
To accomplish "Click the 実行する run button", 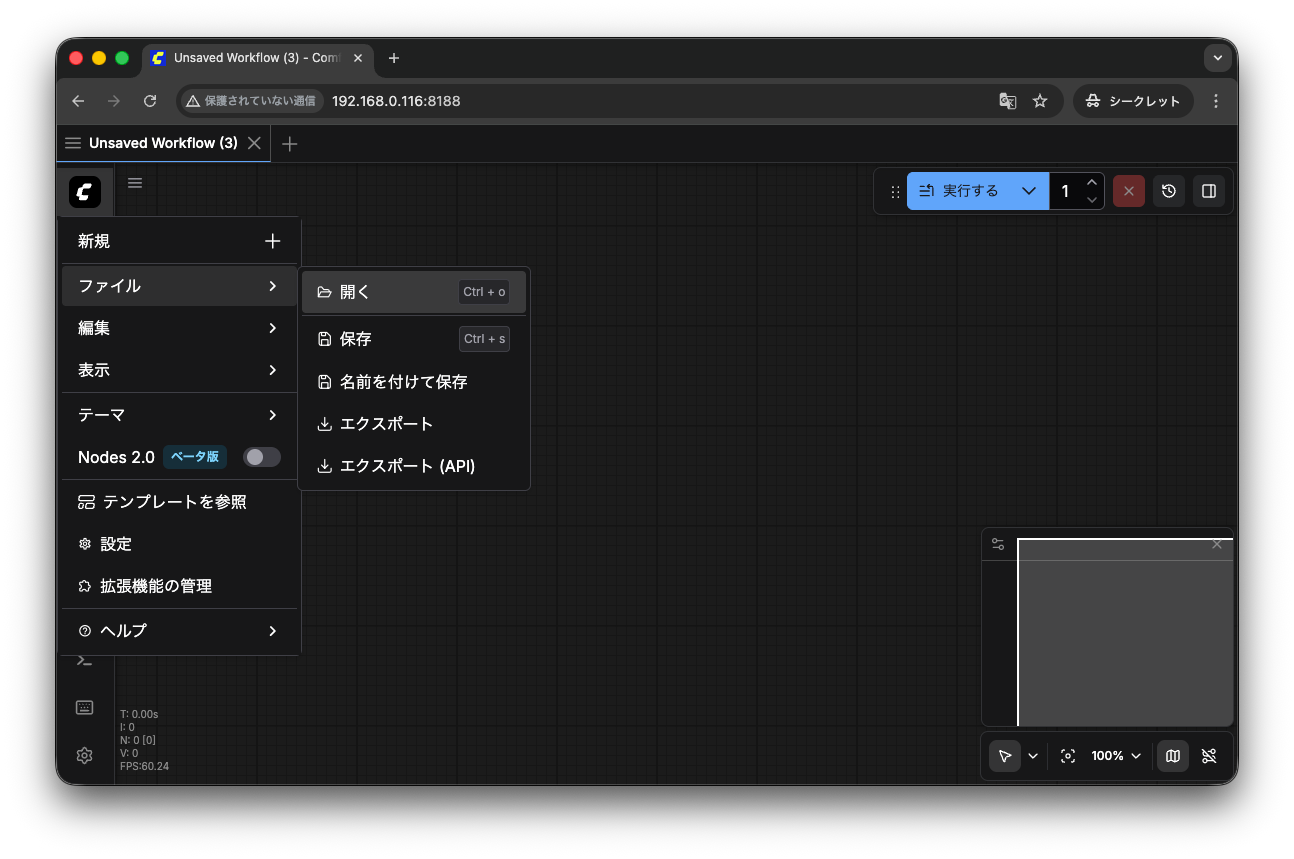I will [960, 191].
